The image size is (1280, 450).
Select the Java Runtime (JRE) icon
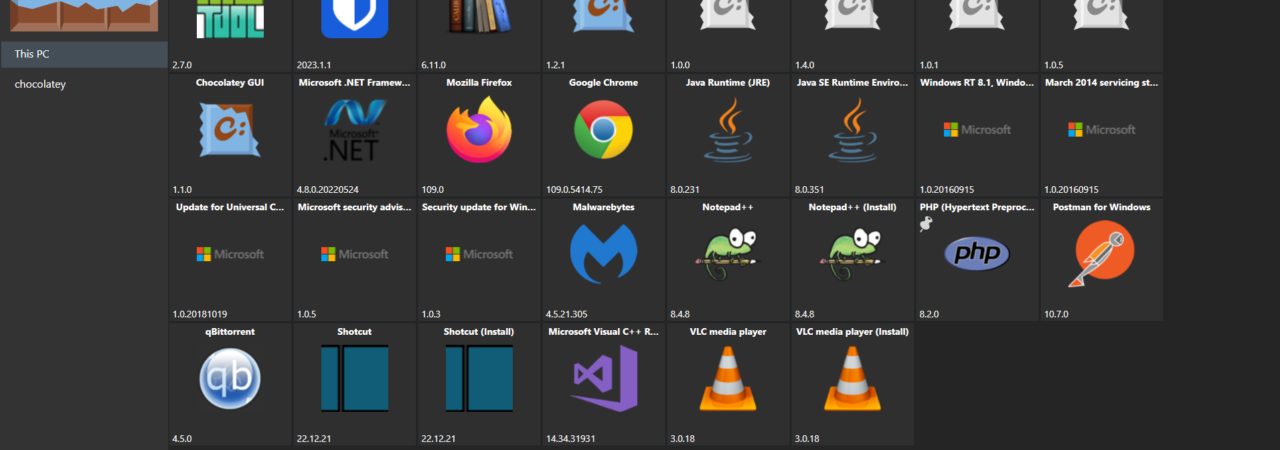(727, 130)
